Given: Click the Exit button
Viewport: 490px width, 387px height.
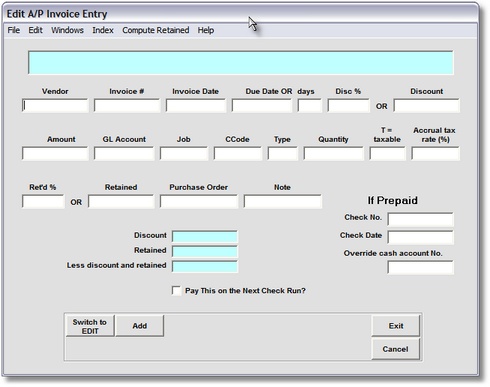Looking at the screenshot, I should [396, 326].
